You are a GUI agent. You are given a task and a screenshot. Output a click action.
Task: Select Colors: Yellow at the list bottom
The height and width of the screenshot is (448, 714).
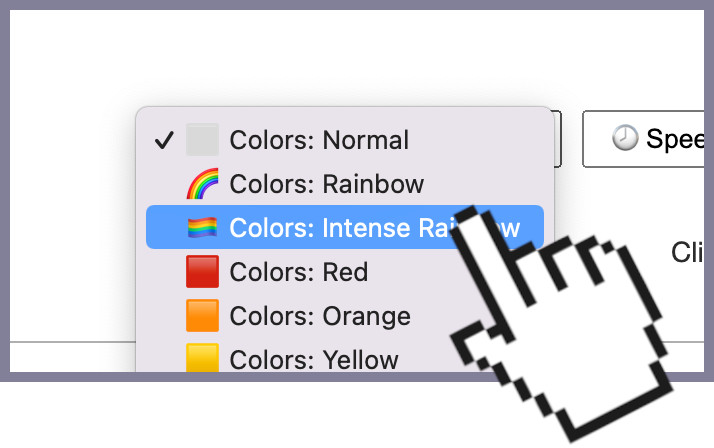pyautogui.click(x=345, y=357)
